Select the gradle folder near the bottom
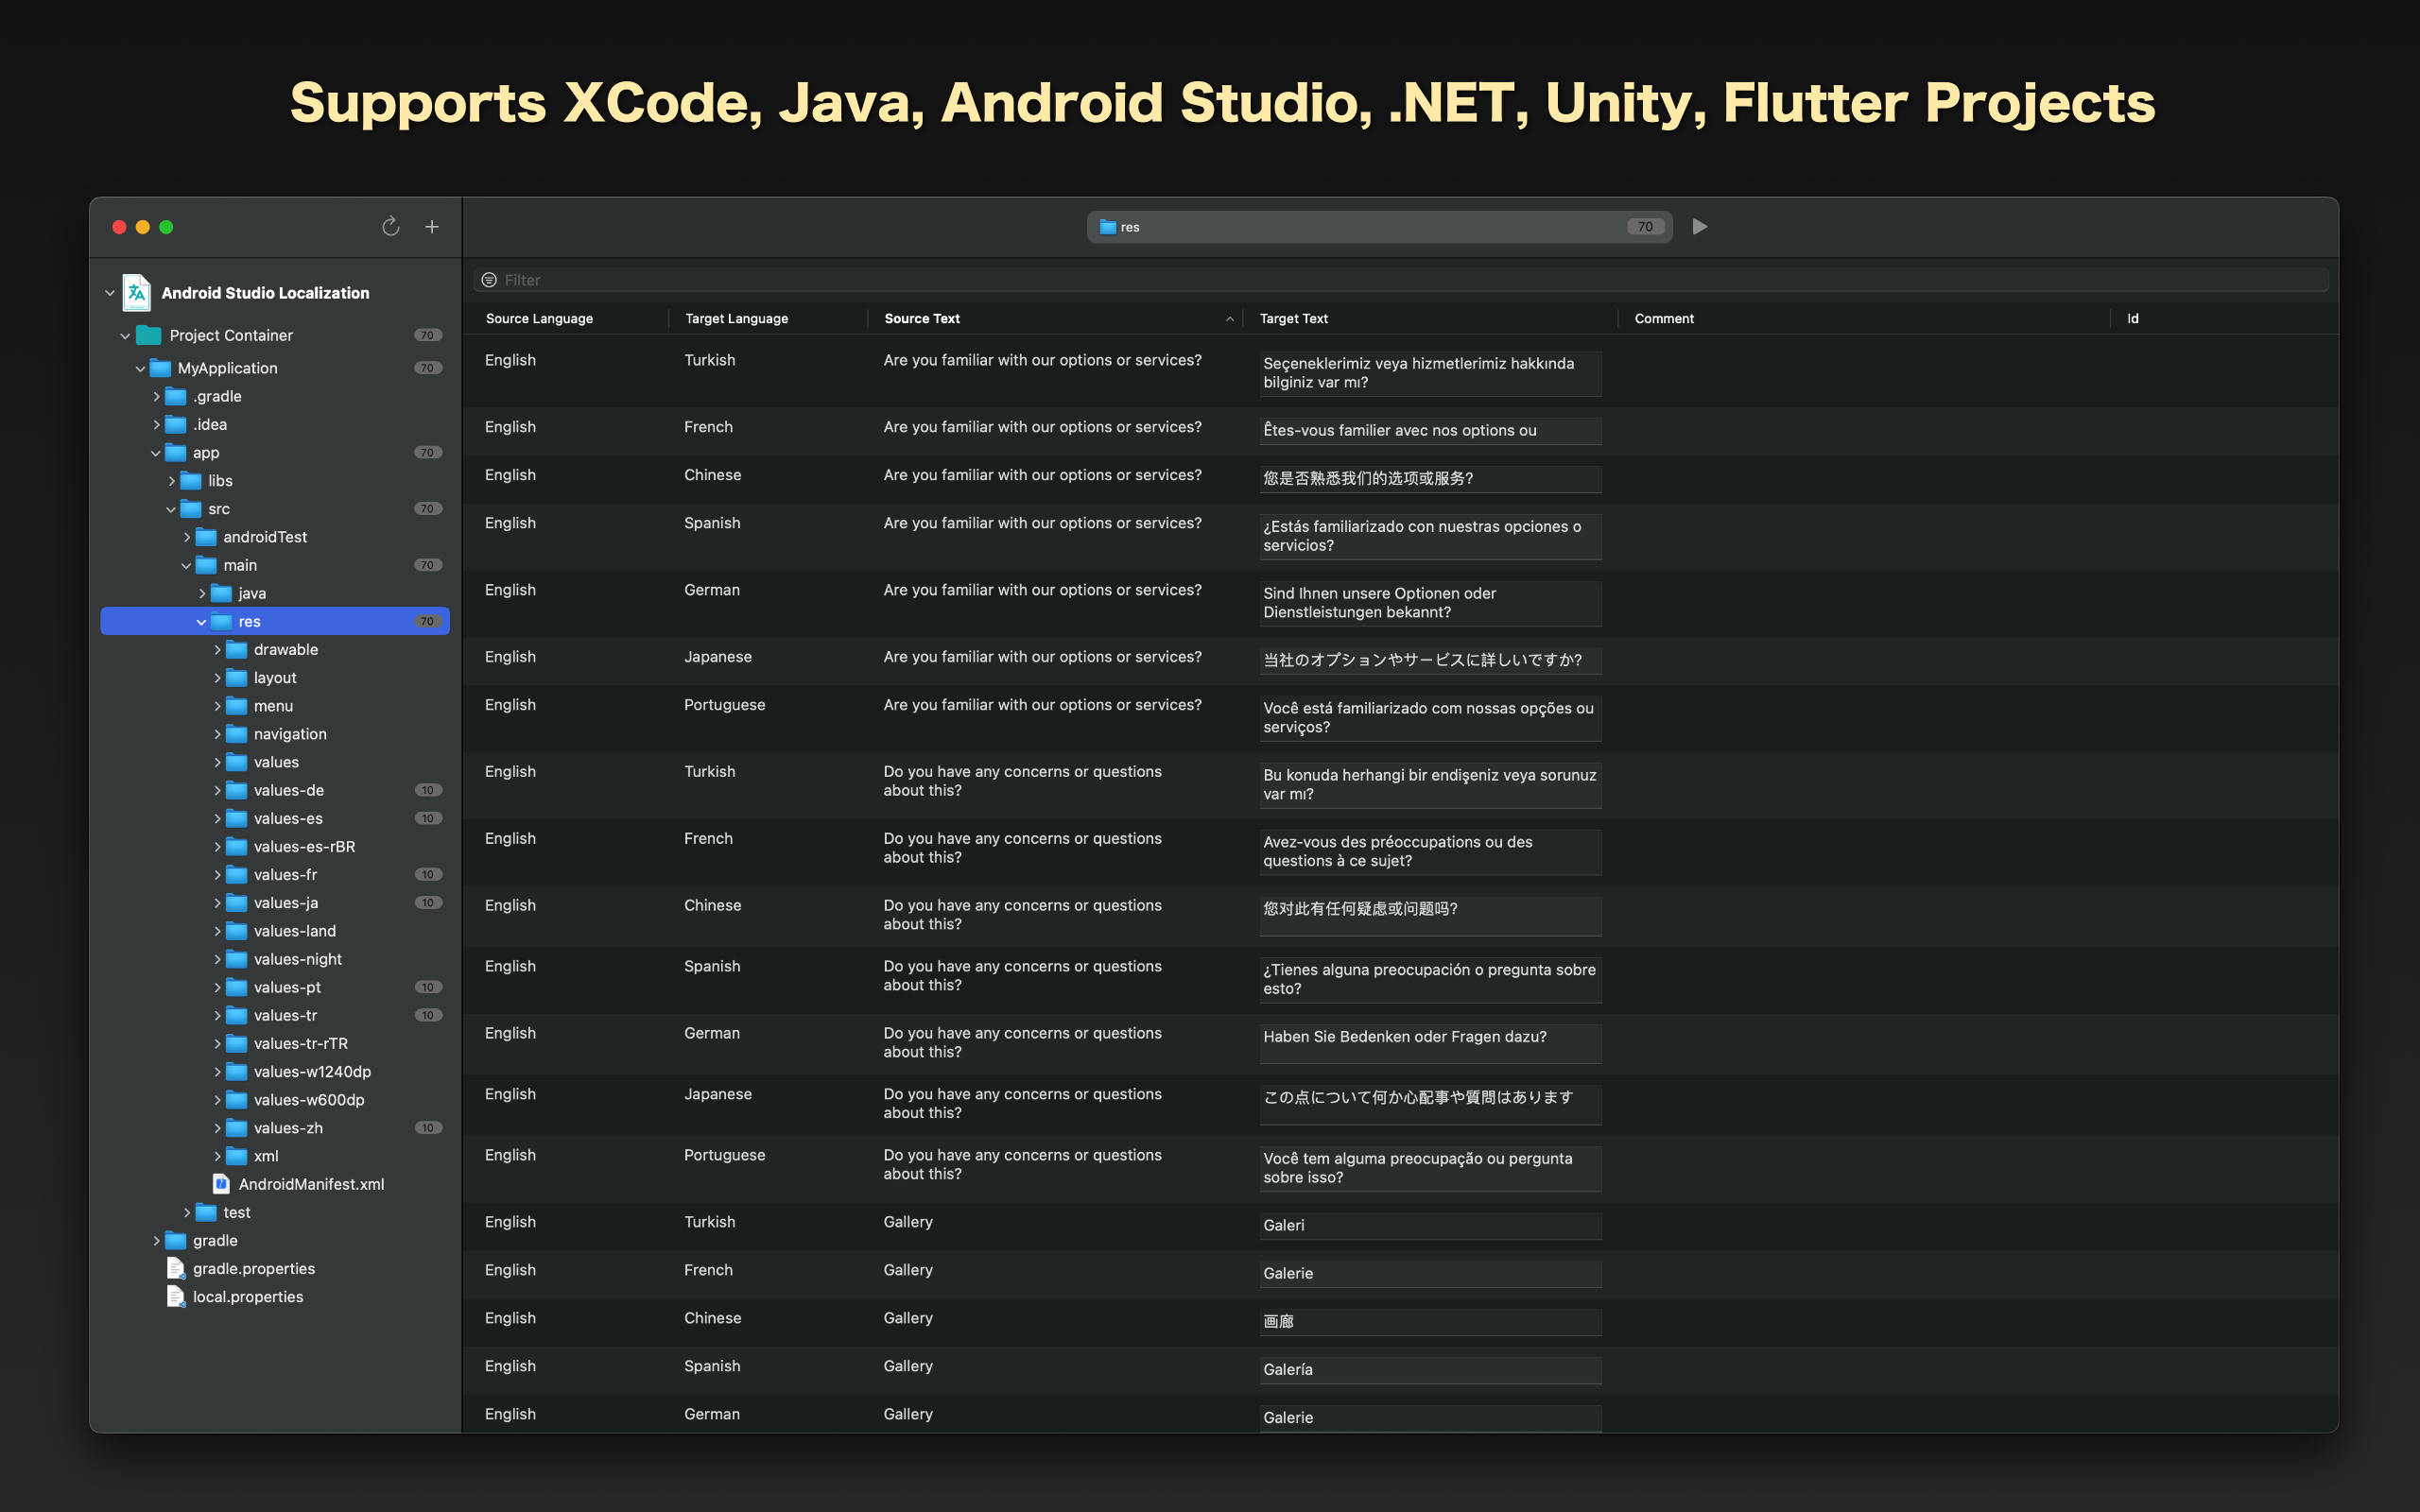 pyautogui.click(x=275, y=1240)
